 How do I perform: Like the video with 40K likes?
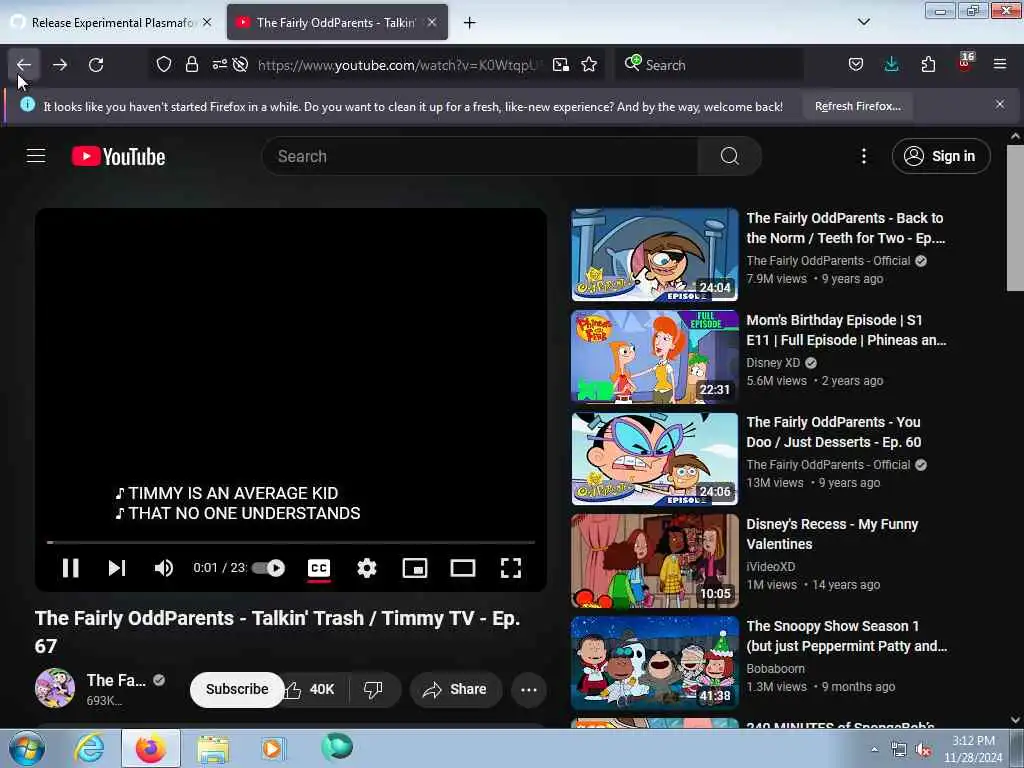[312, 690]
